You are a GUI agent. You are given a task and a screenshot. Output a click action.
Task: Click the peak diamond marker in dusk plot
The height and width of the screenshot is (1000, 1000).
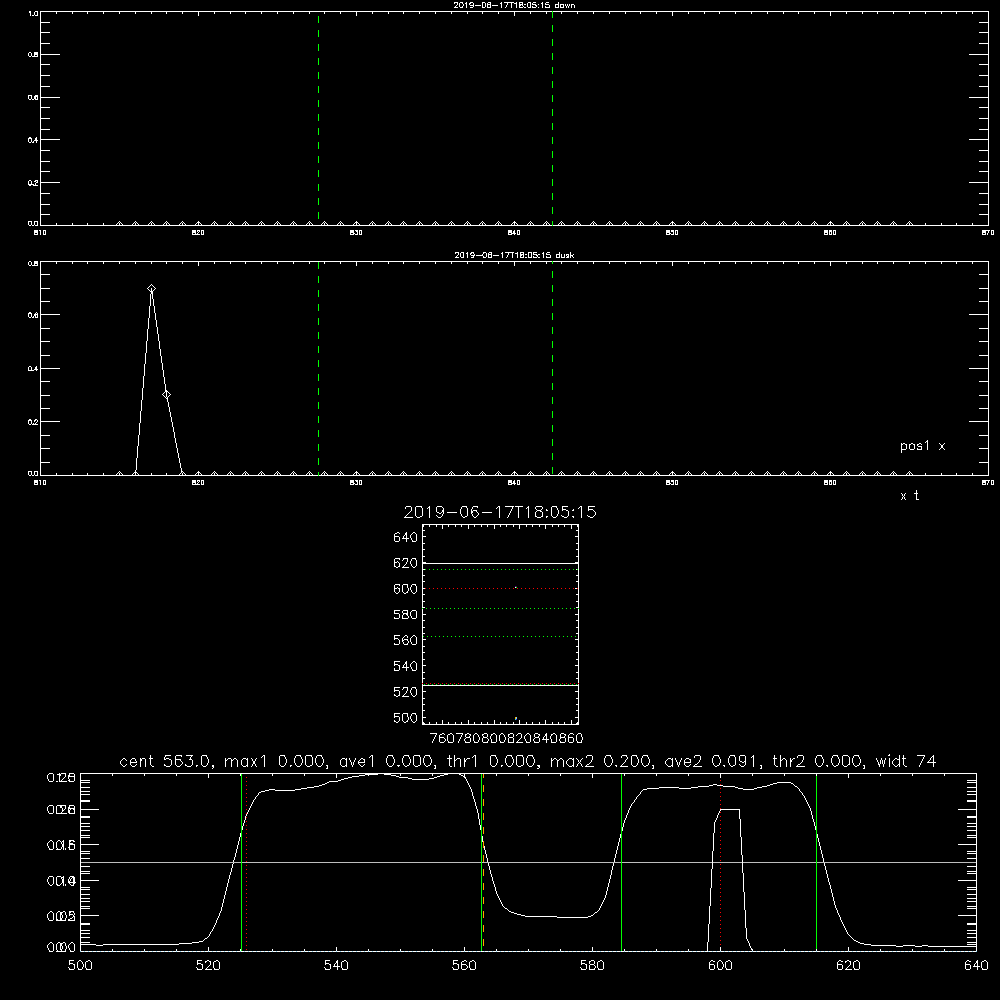[151, 289]
